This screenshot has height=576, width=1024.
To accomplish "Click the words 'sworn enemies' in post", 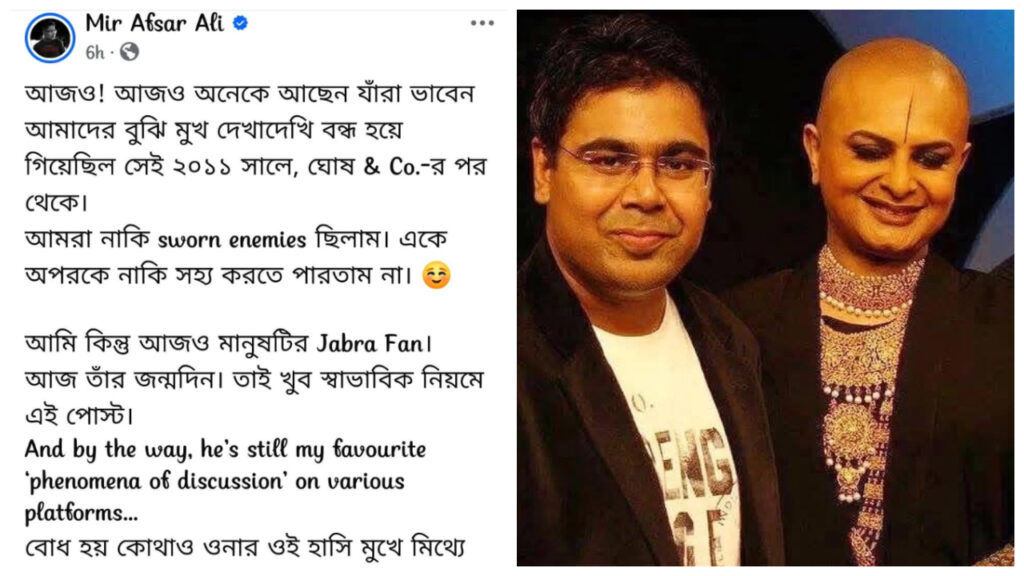I will pos(232,240).
